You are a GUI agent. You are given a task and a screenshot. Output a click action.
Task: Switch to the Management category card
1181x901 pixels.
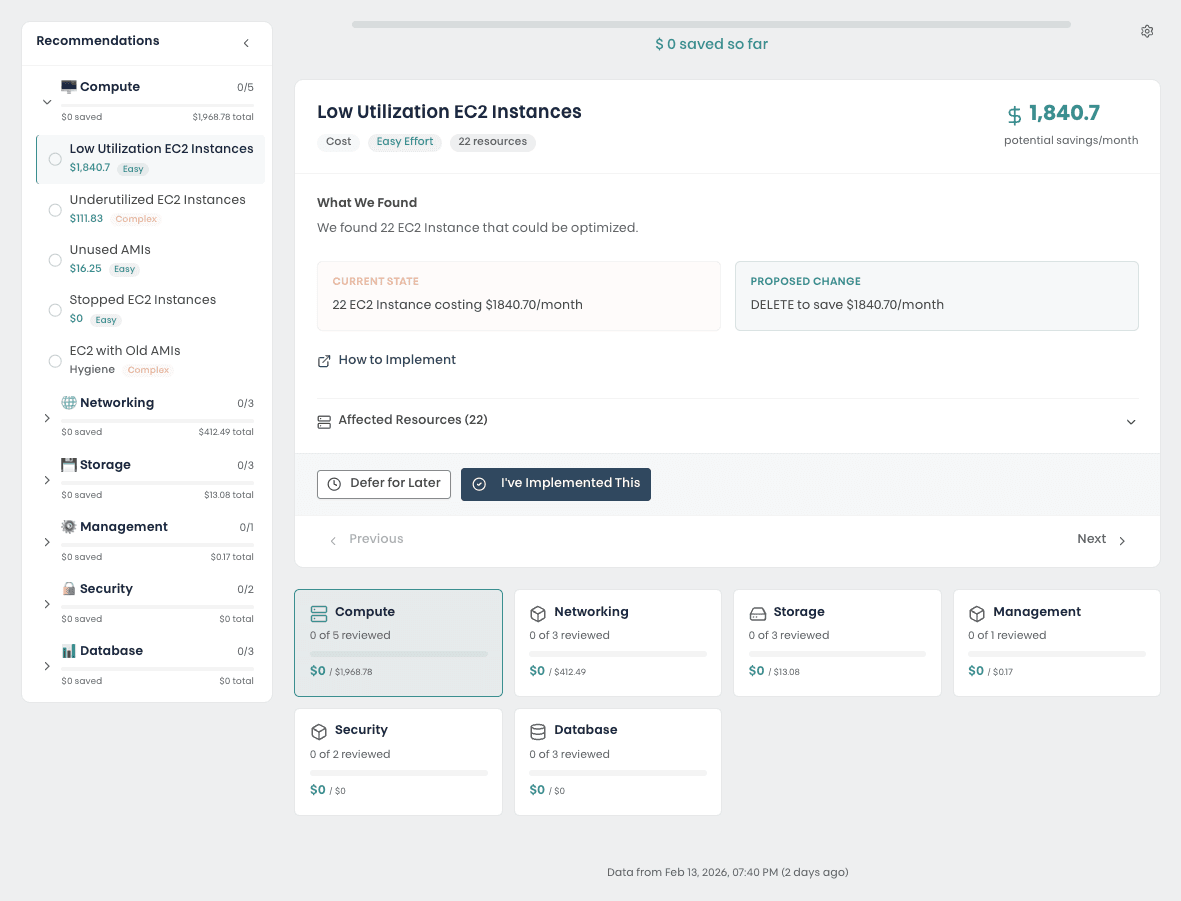coord(1056,642)
